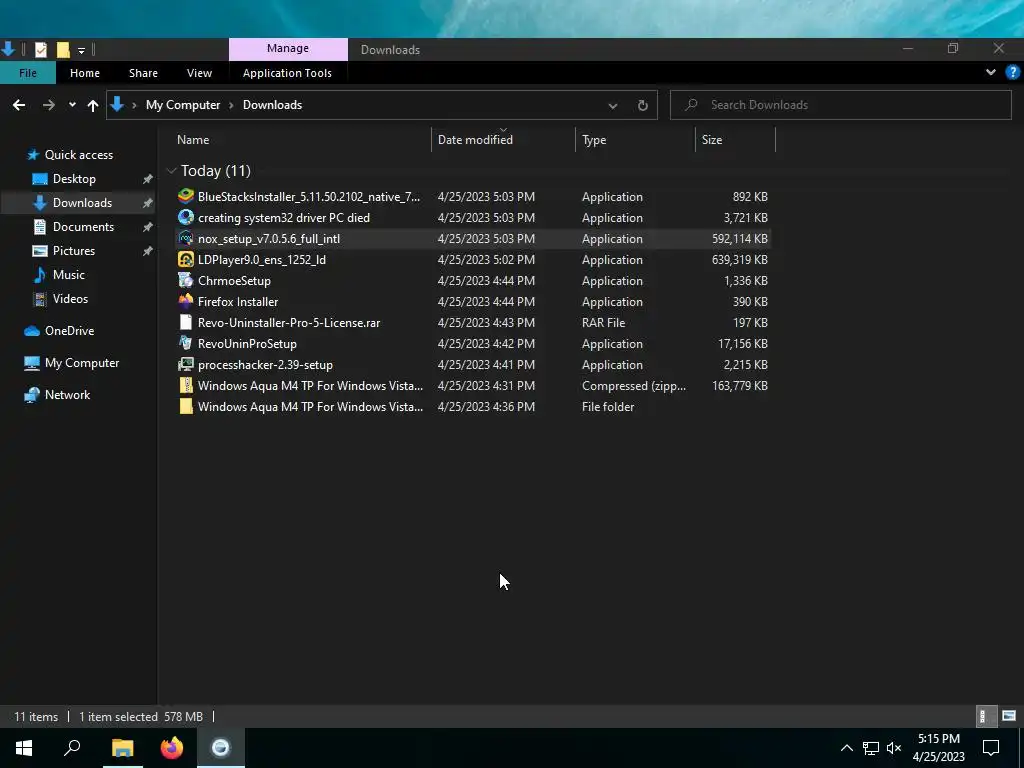The width and height of the screenshot is (1024, 768).
Task: Open the Home ribbon tab
Action: coord(85,72)
